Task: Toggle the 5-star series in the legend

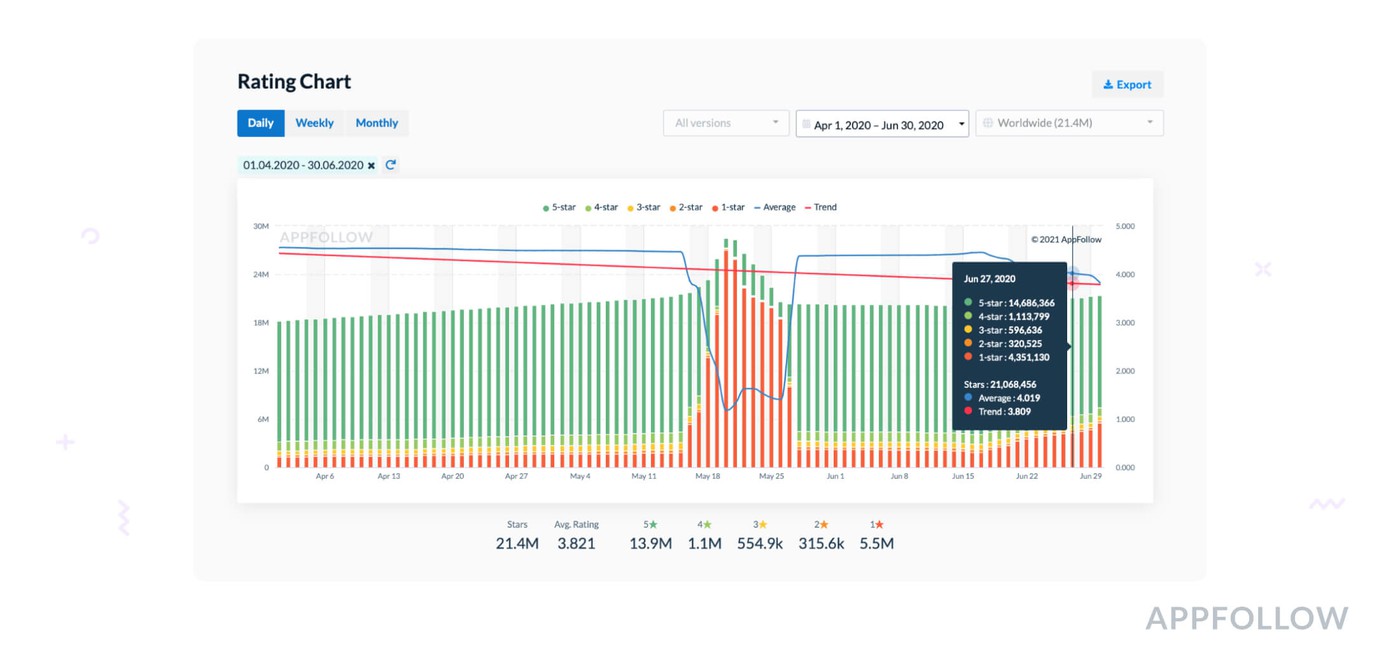Action: point(560,208)
